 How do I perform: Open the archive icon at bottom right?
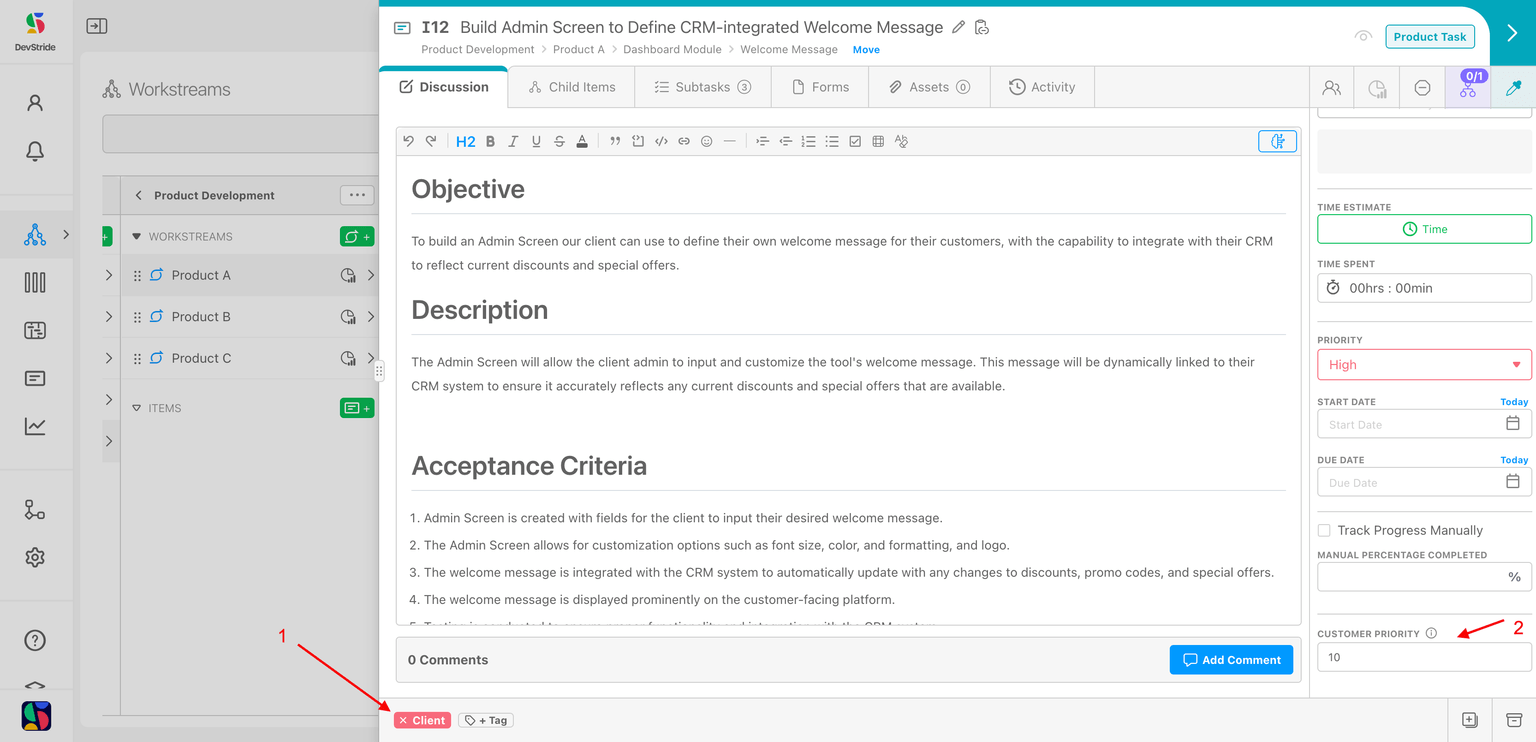pyautogui.click(x=1514, y=720)
